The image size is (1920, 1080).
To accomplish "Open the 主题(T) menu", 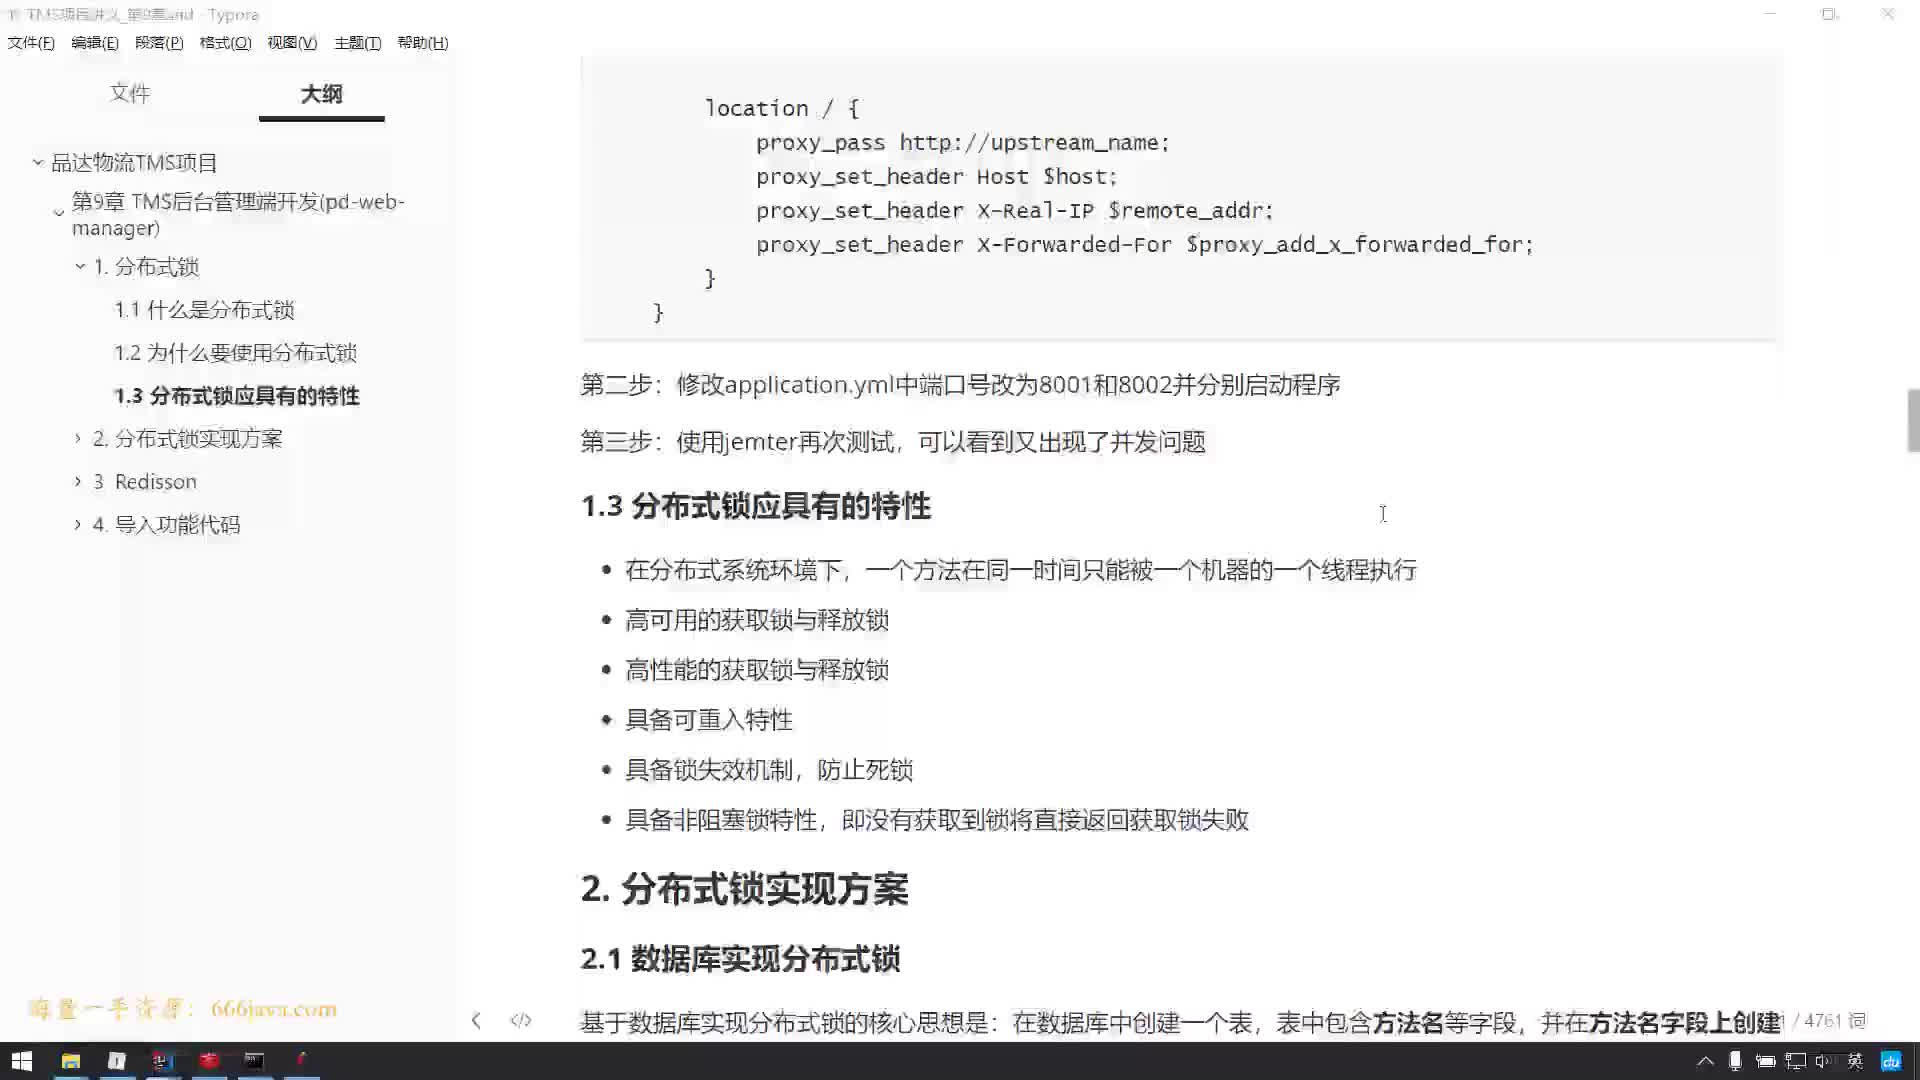I will point(357,43).
